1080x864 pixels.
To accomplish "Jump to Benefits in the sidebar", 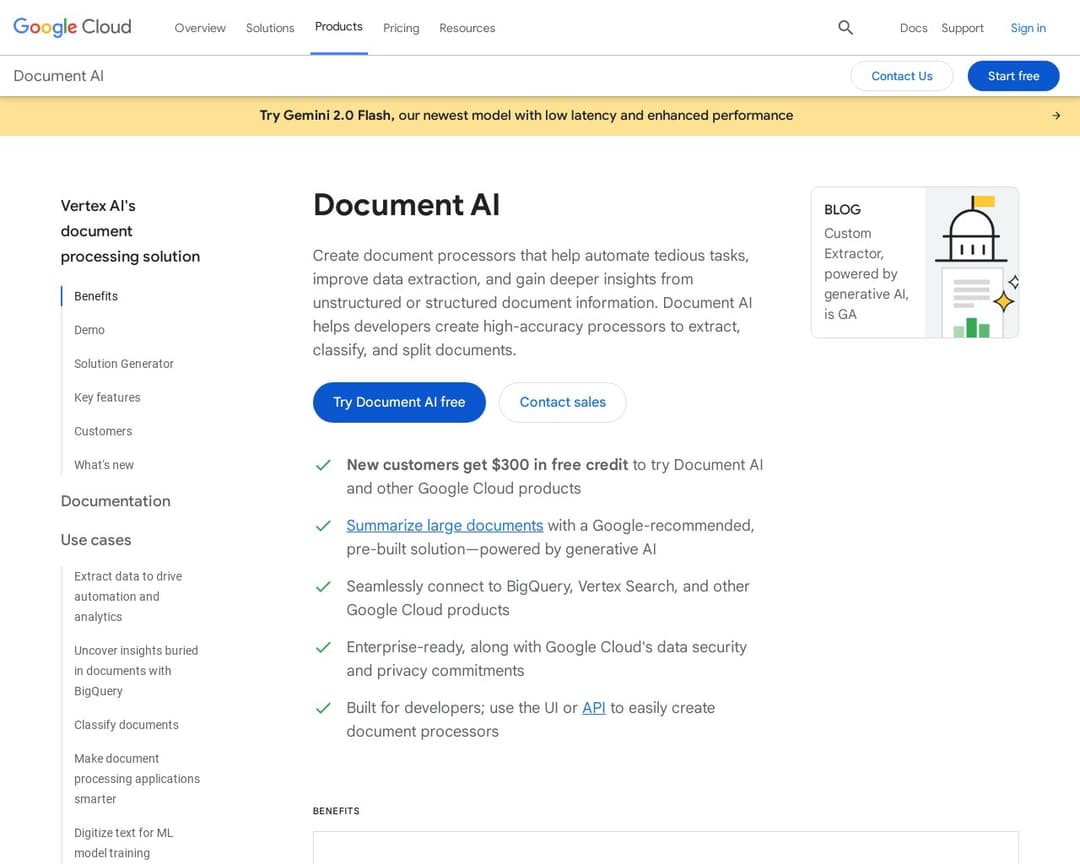I will click(96, 296).
